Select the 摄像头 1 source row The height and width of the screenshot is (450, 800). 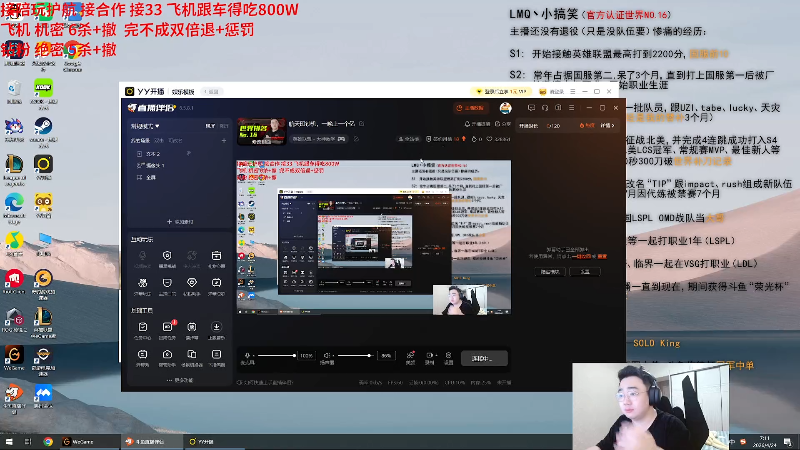tap(179, 165)
